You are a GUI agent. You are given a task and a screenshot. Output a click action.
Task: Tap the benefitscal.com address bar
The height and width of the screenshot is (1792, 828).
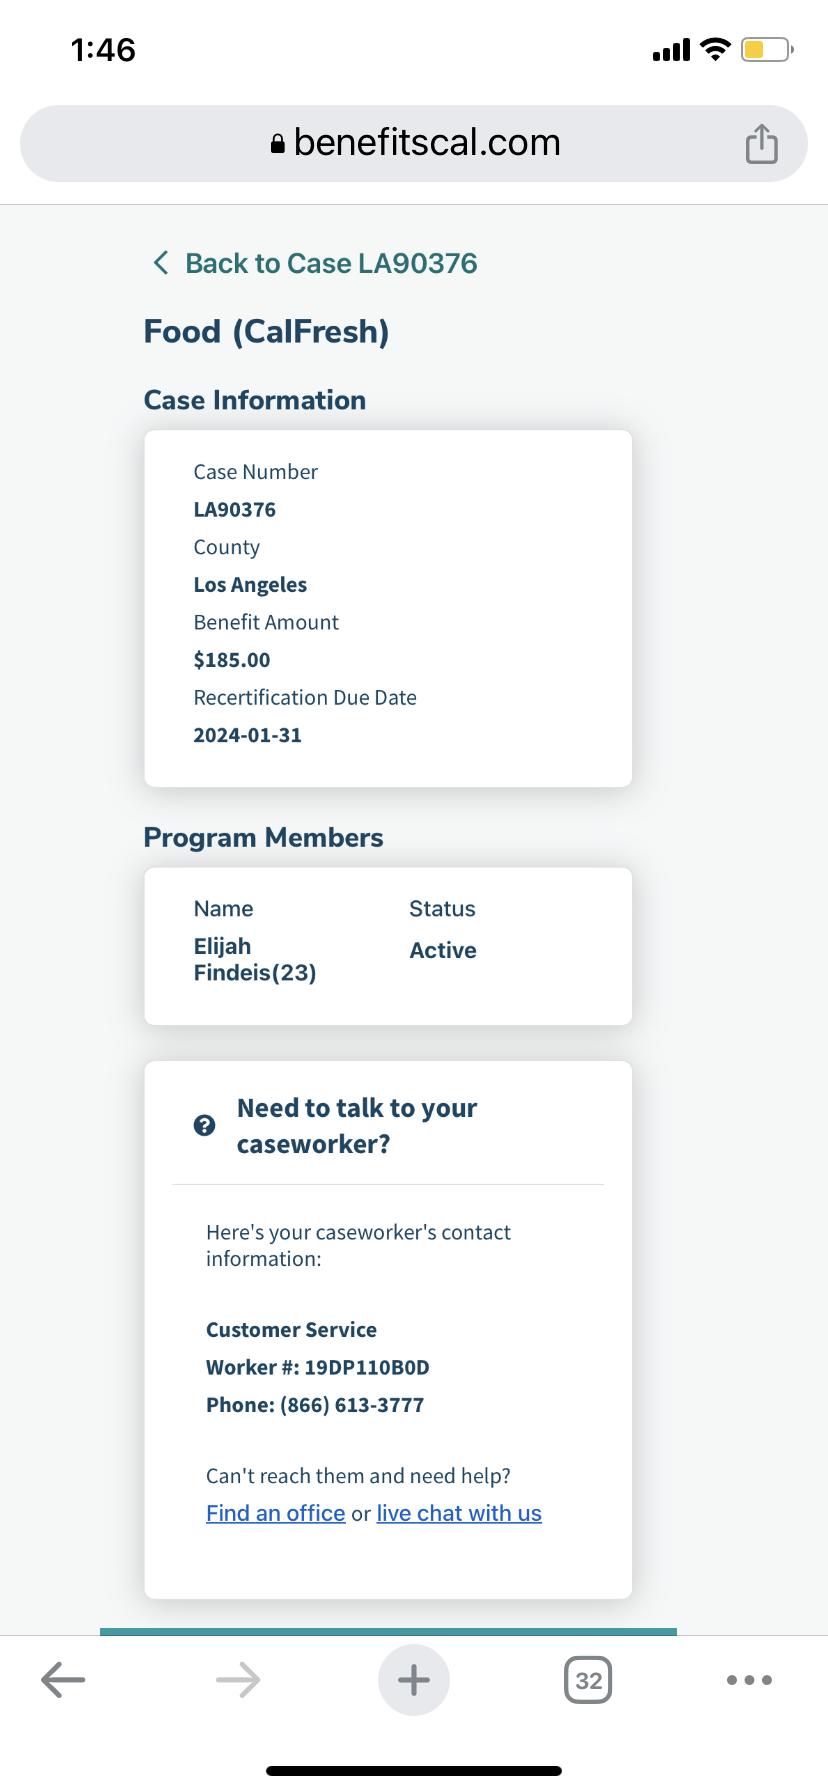coord(414,143)
